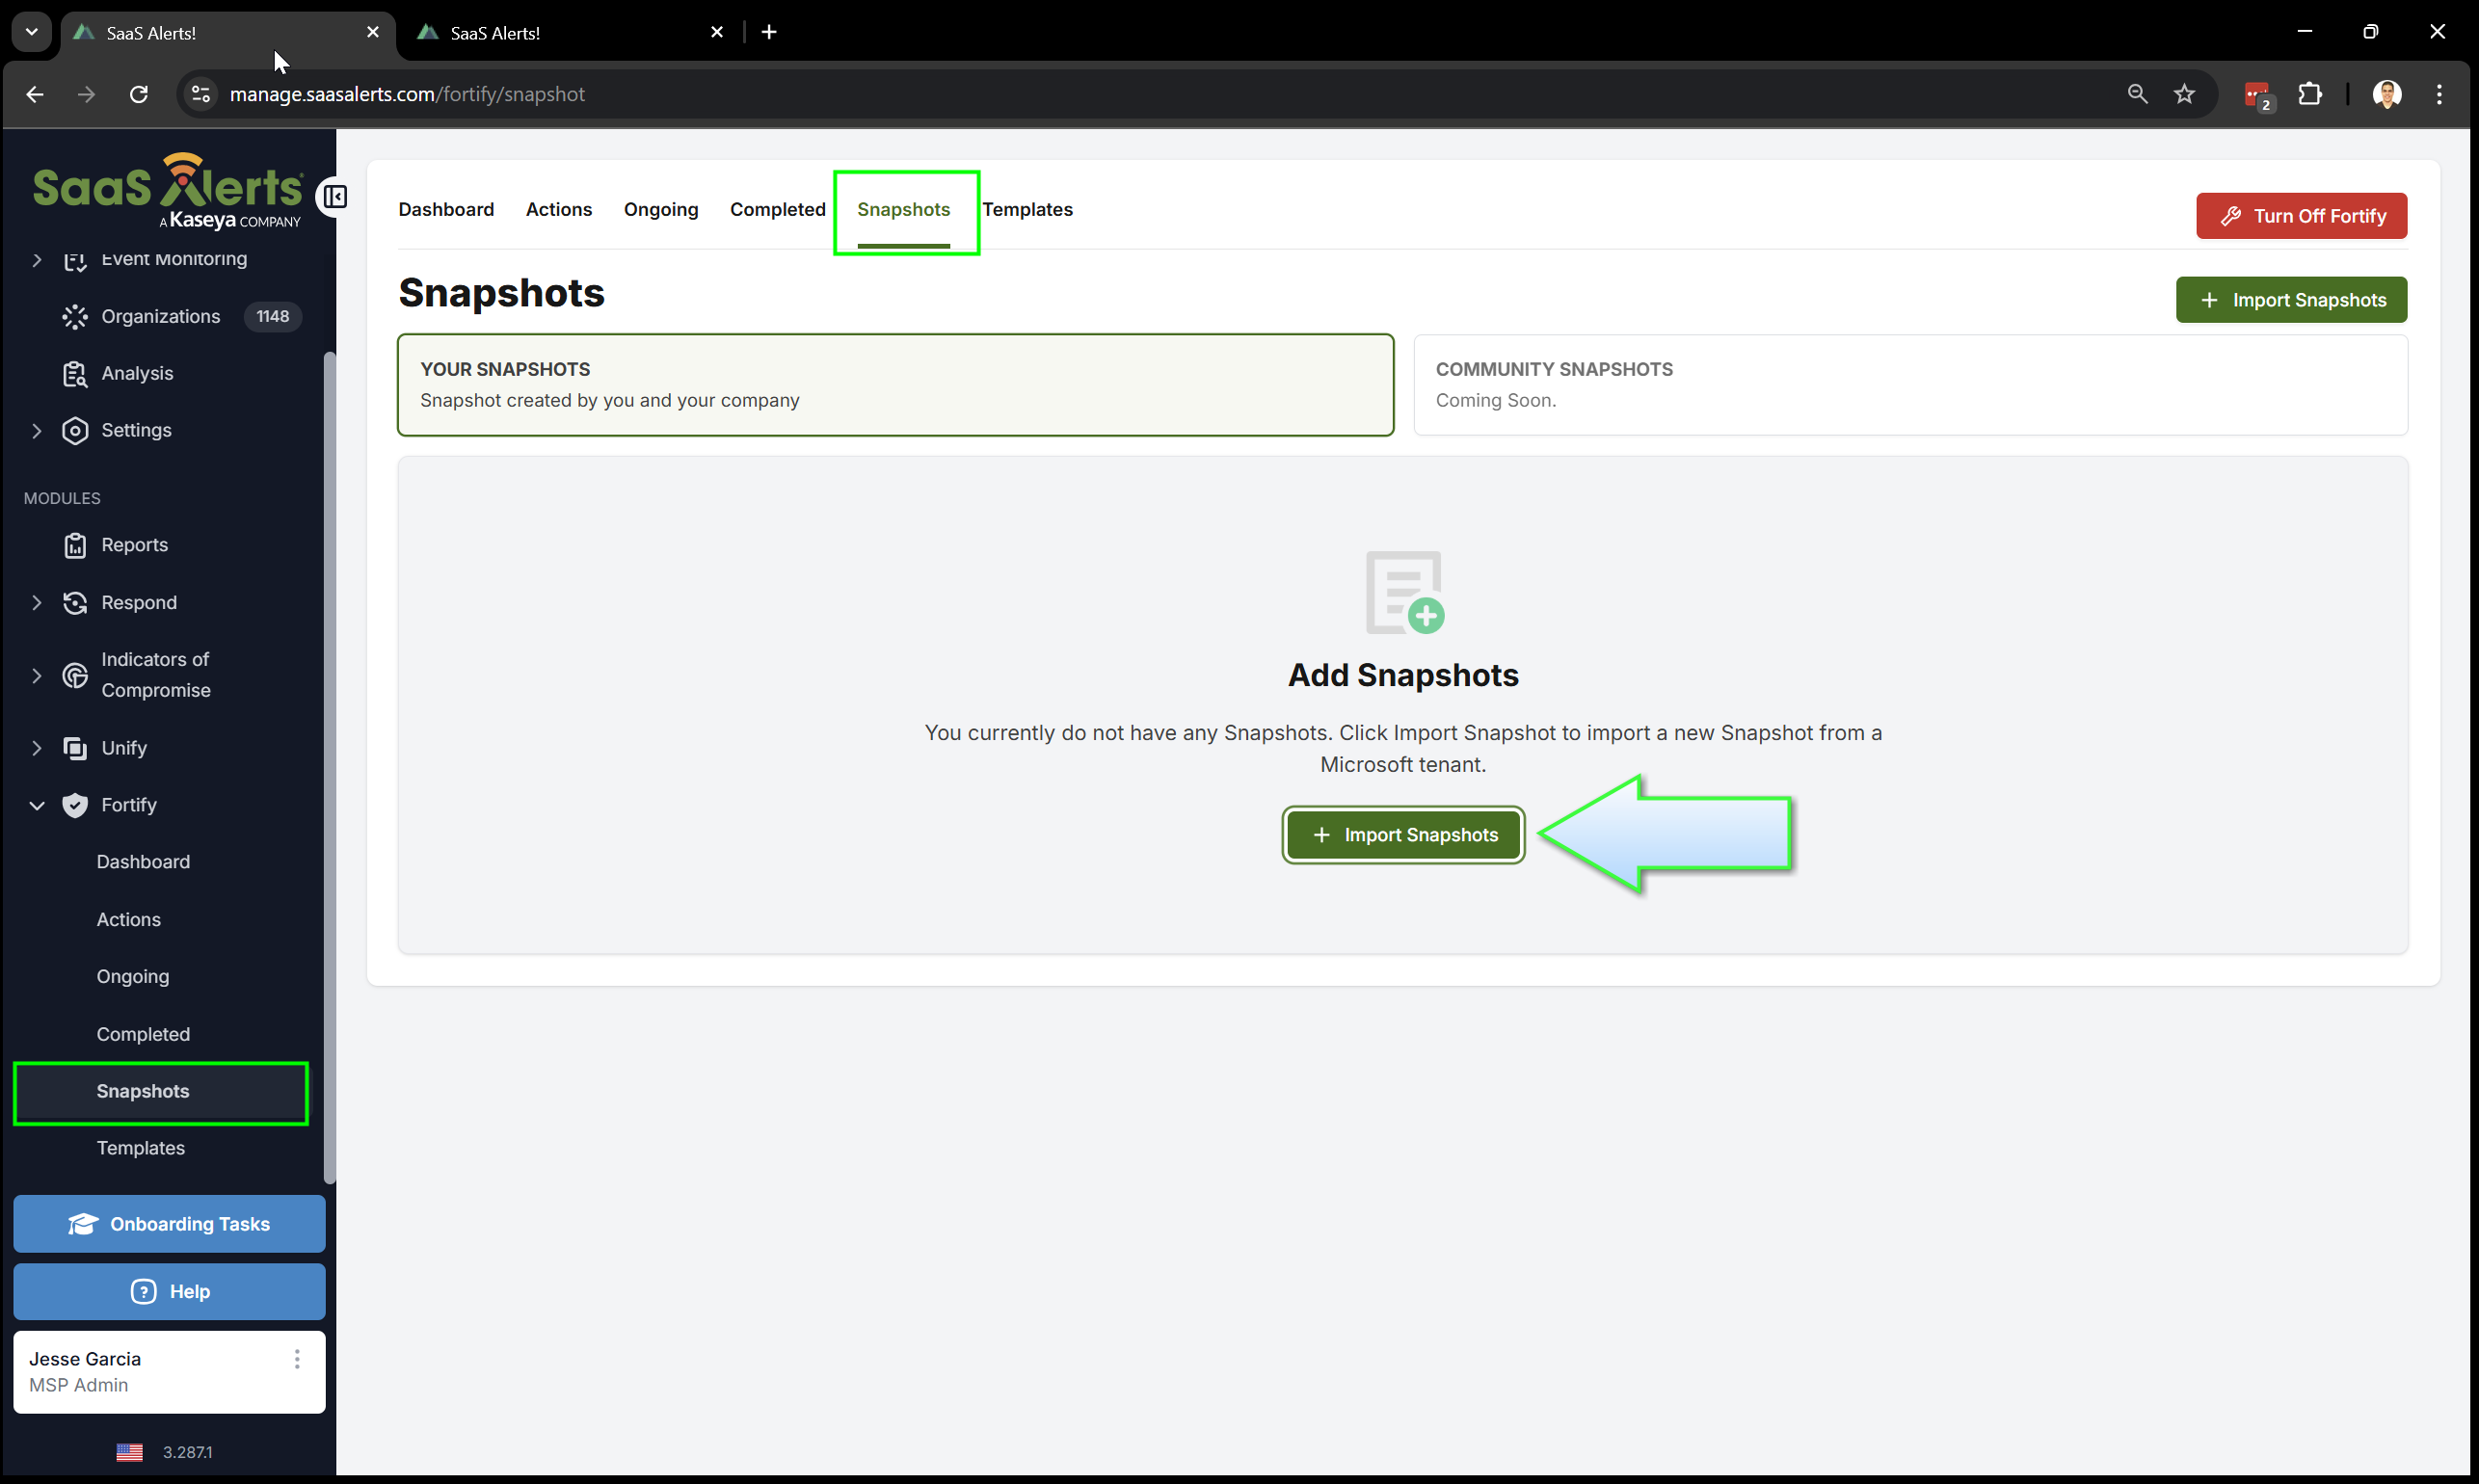Click the user menu three-dot icon
This screenshot has width=2479, height=1484.
pyautogui.click(x=297, y=1359)
